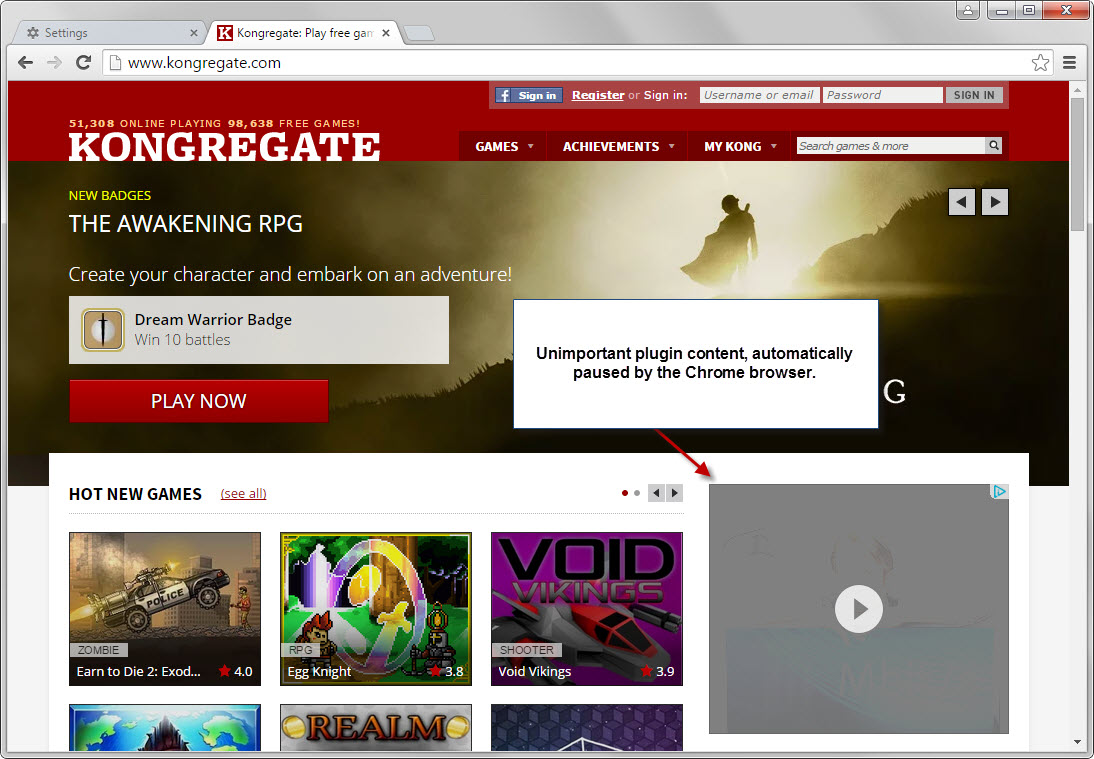Go back using the browser back arrow
1094x759 pixels.
coord(26,63)
